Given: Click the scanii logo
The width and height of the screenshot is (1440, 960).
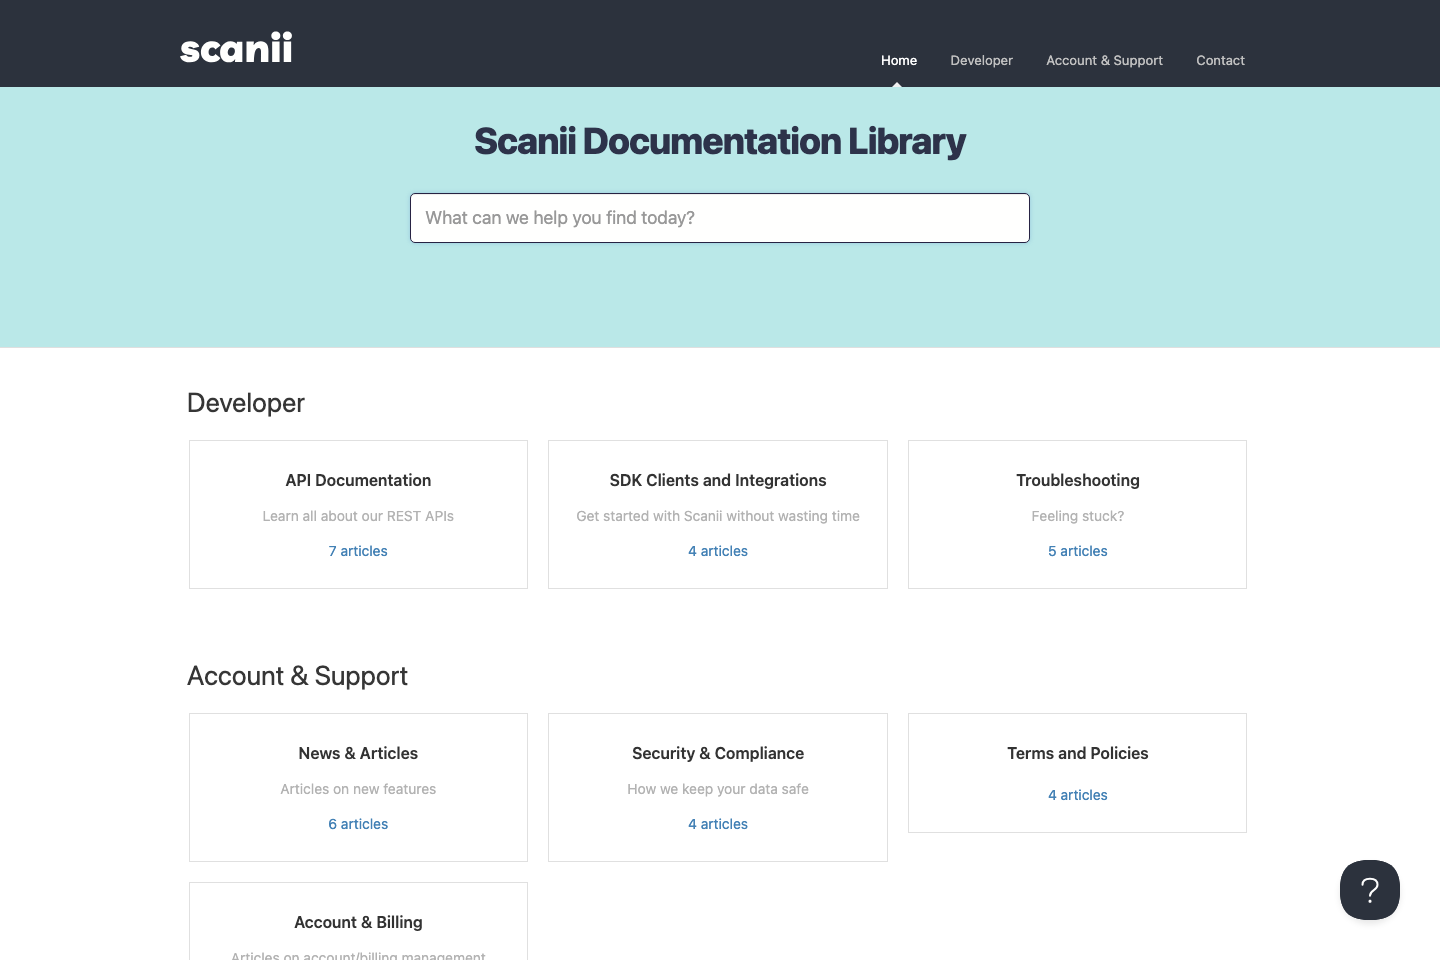Looking at the screenshot, I should point(236,47).
